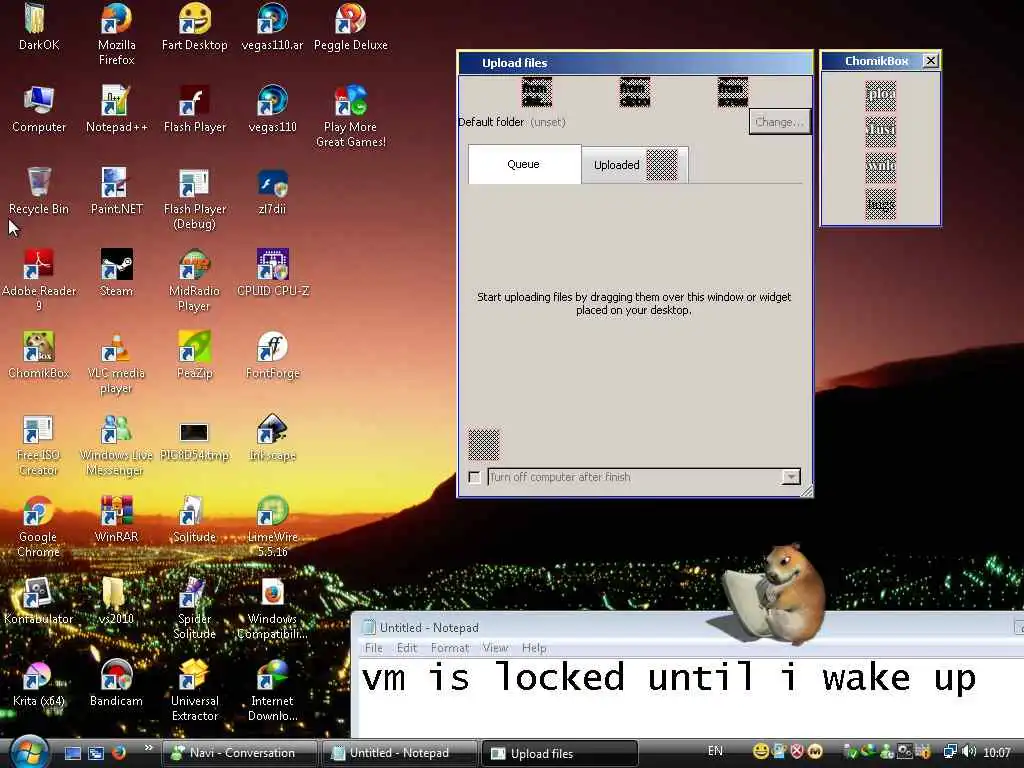
Task: Select Flash Player desktop icon
Action: (195, 109)
